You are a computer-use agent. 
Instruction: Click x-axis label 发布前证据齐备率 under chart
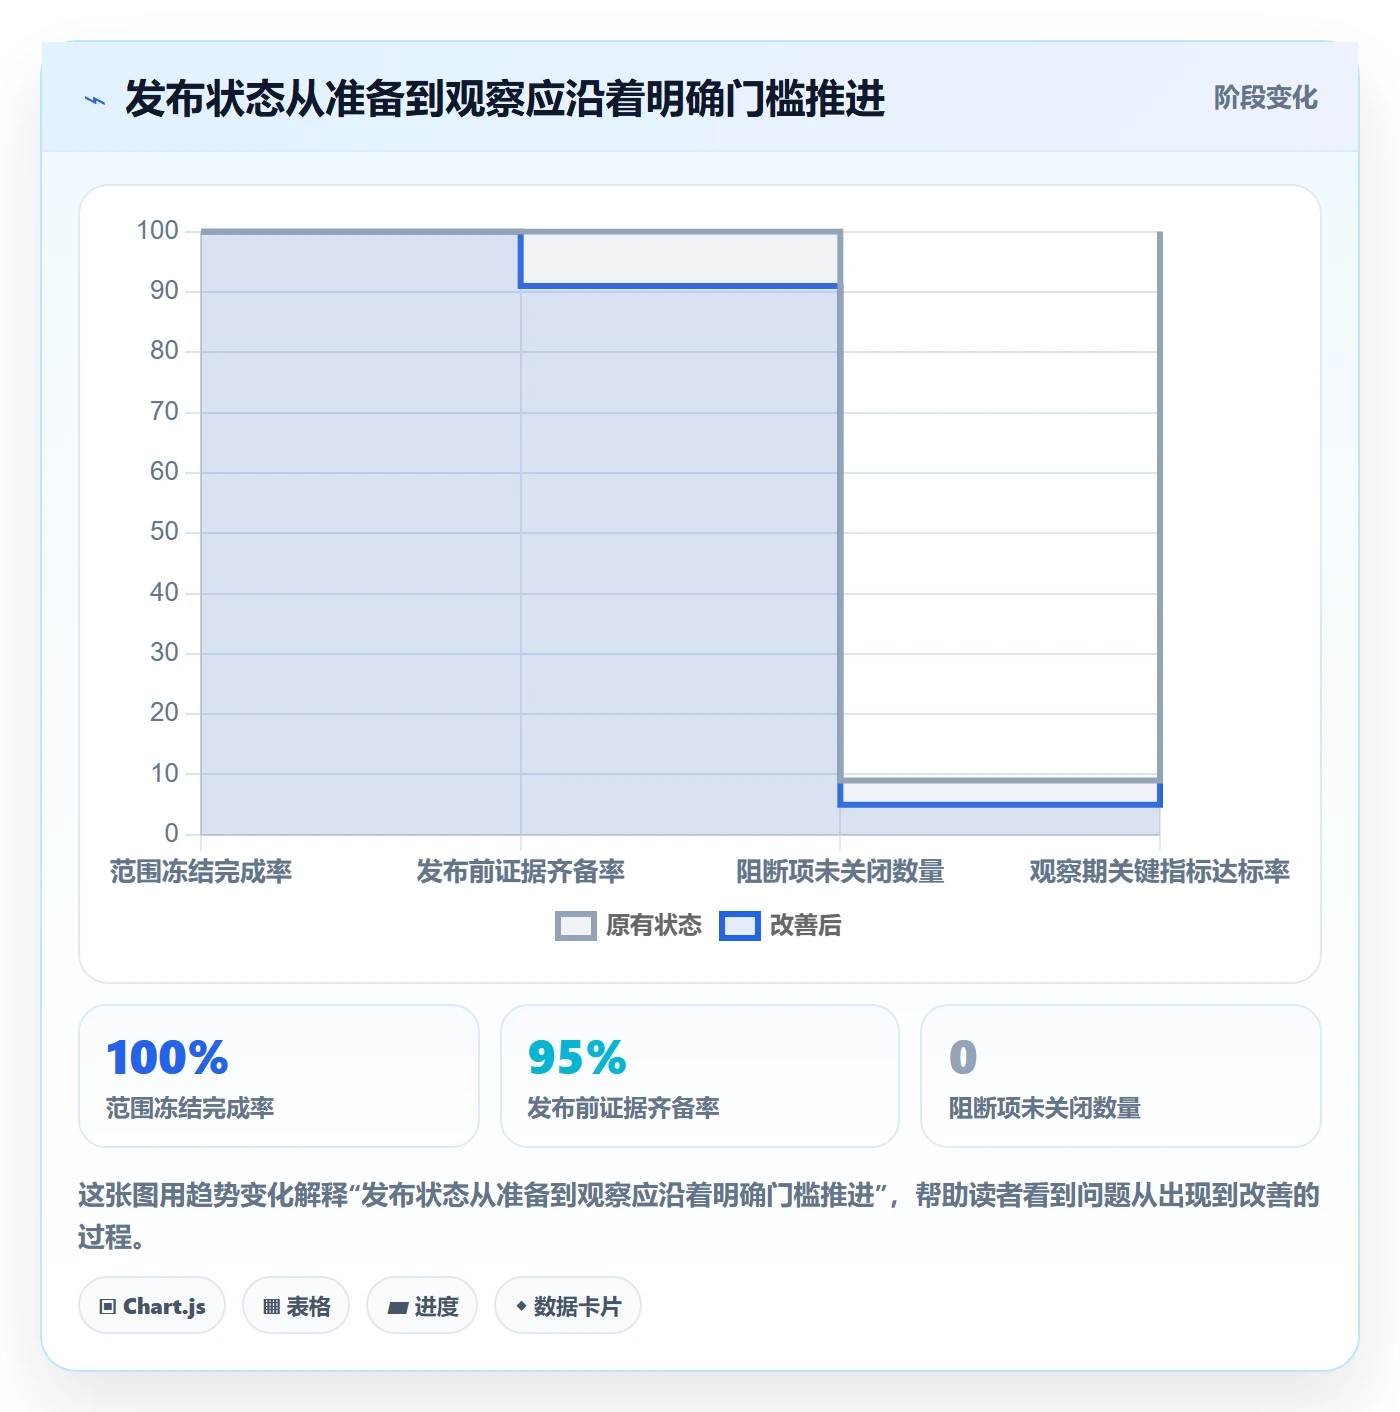[x=521, y=872]
